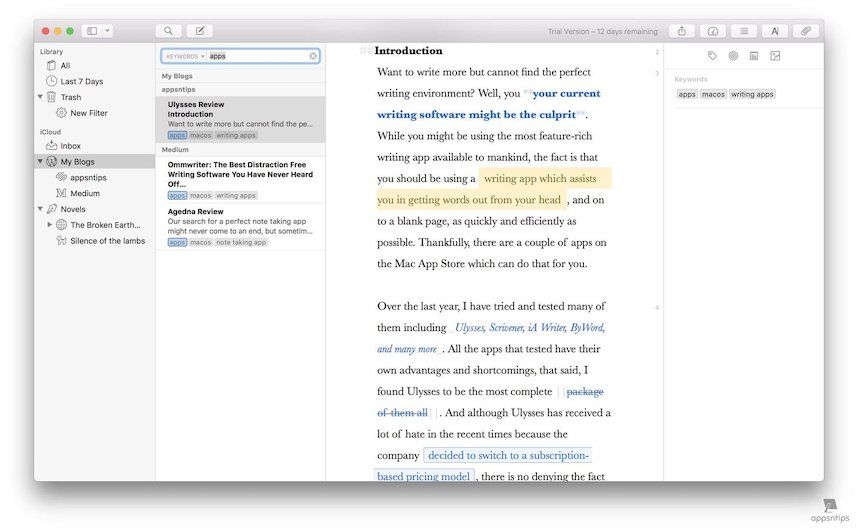Open the view layout dropdown arrow
The height and width of the screenshot is (530, 858).
click(107, 31)
